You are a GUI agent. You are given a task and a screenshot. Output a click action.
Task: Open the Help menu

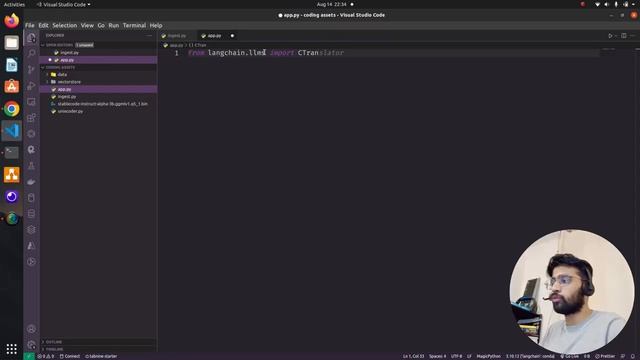(x=156, y=25)
